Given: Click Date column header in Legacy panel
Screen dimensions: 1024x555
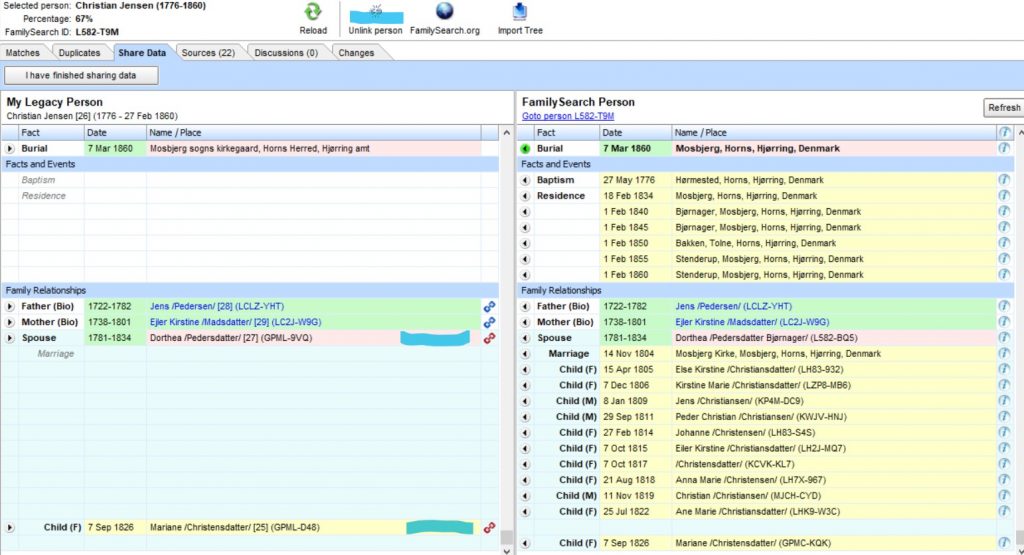Looking at the screenshot, I should click(115, 133).
